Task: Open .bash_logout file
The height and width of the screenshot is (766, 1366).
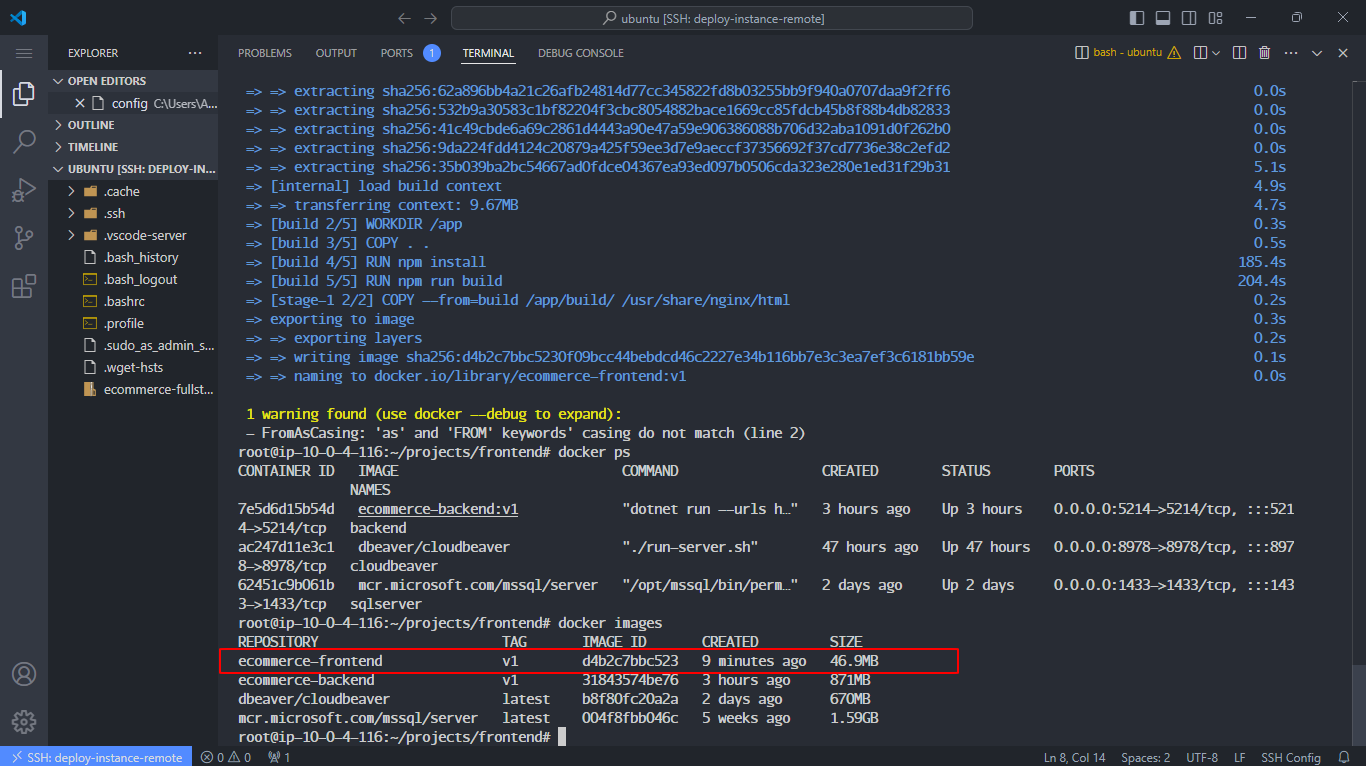Action: tap(133, 279)
